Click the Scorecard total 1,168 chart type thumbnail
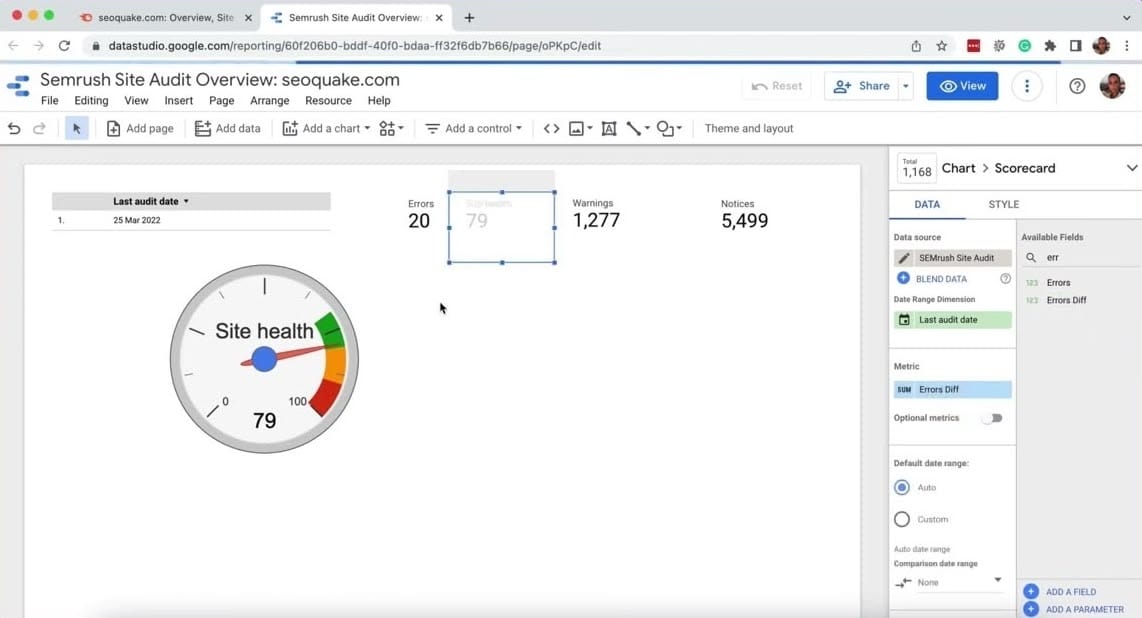1142x618 pixels. pyautogui.click(x=916, y=168)
